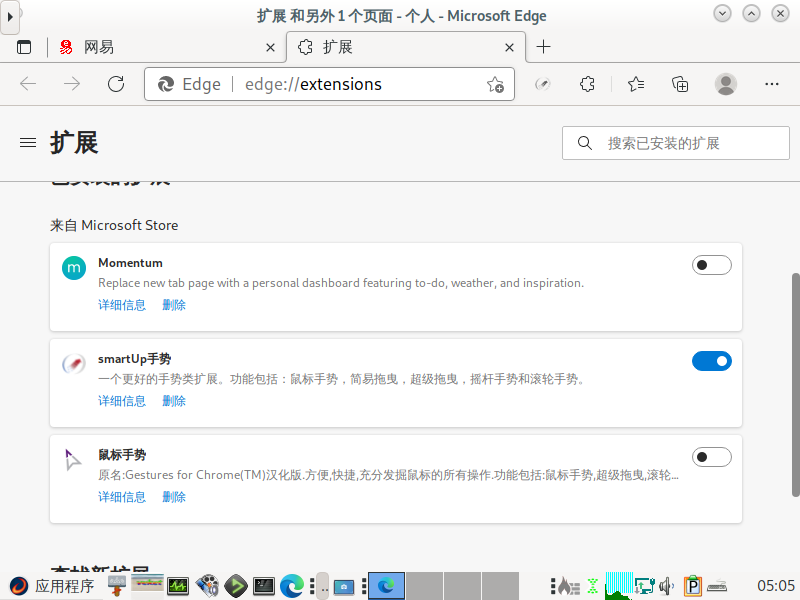Image resolution: width=800 pixels, height=600 pixels.
Task: Close the 扩展 tab
Action: click(509, 47)
